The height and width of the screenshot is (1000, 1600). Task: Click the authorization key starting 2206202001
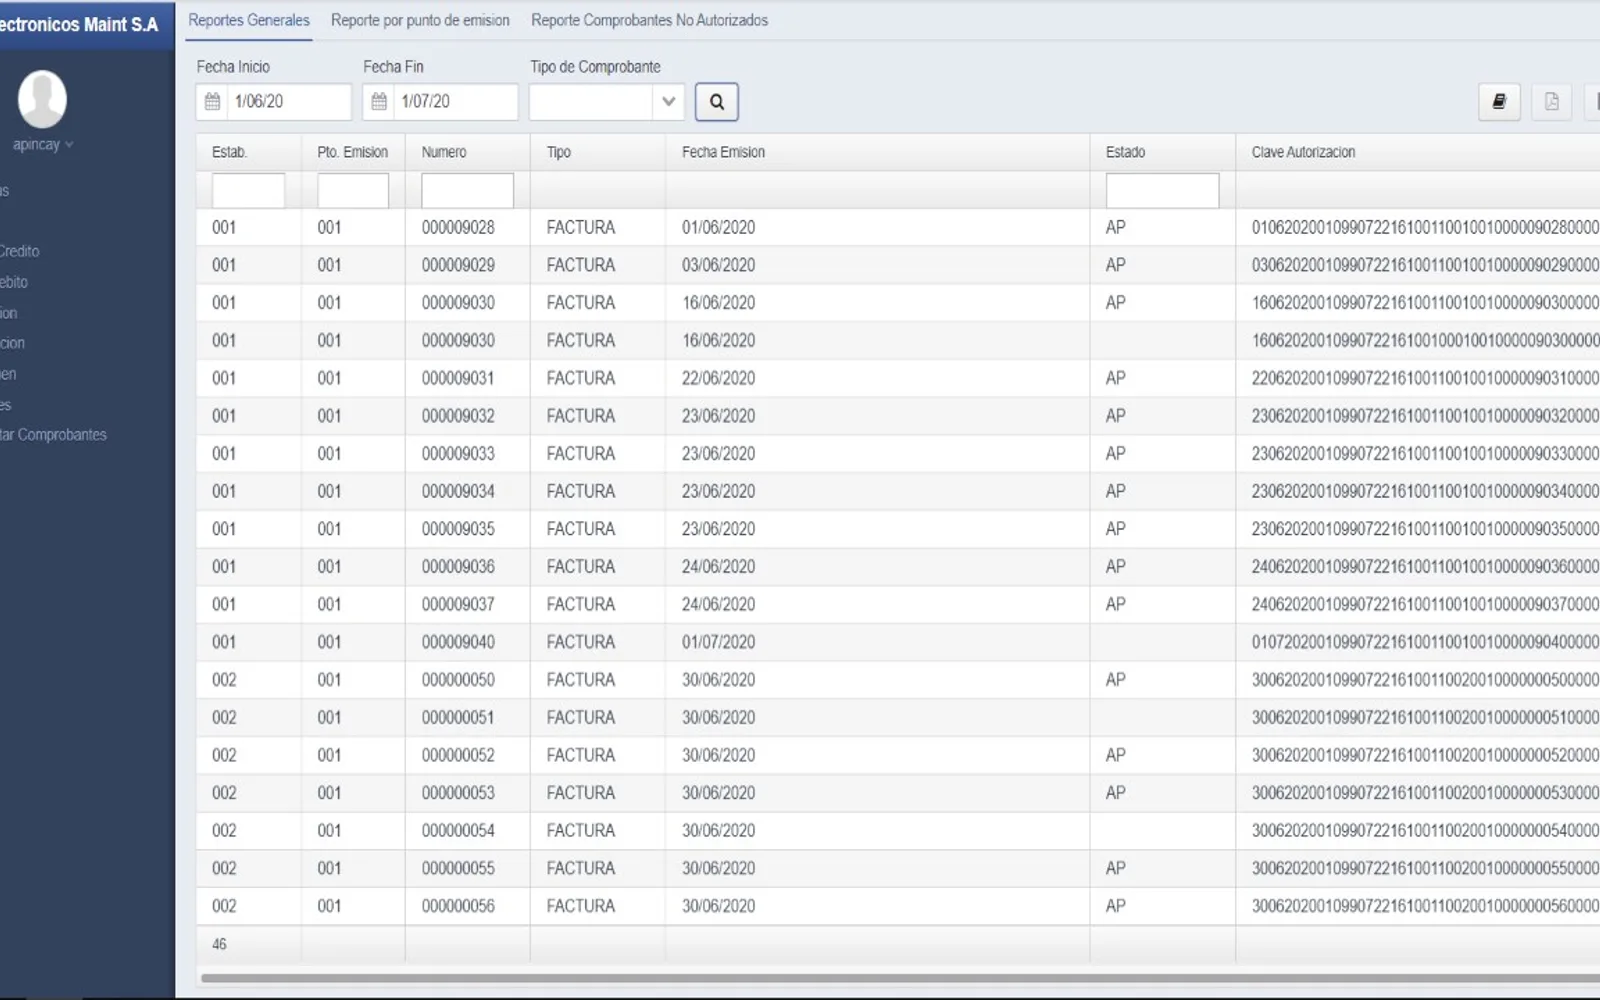(1425, 378)
